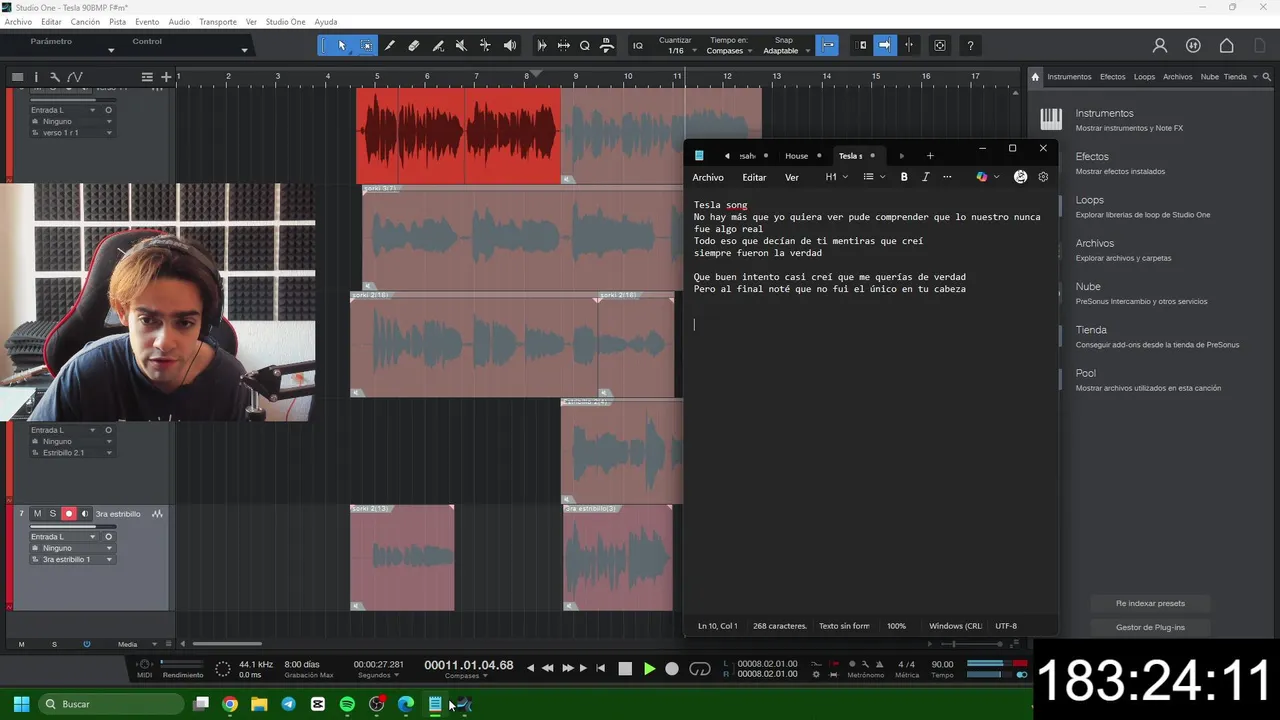Open the track inspector 'i' icon
The image size is (1280, 720).
pos(36,77)
